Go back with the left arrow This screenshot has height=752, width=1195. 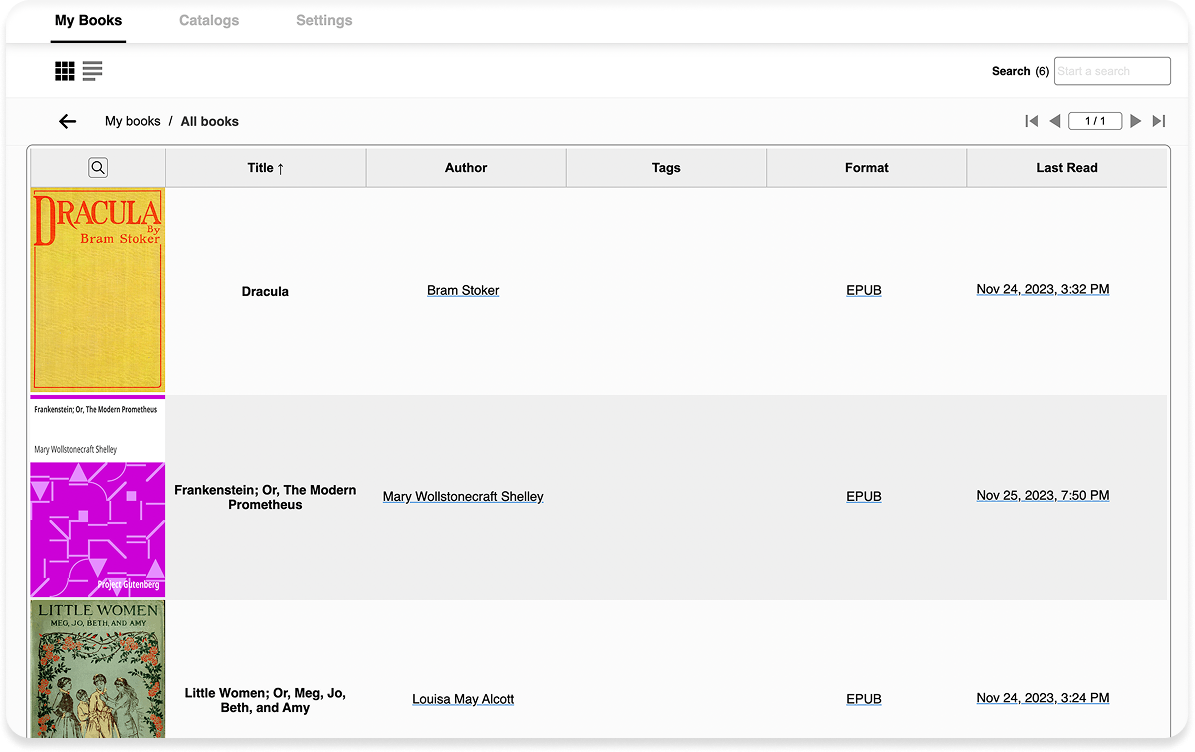coord(68,121)
